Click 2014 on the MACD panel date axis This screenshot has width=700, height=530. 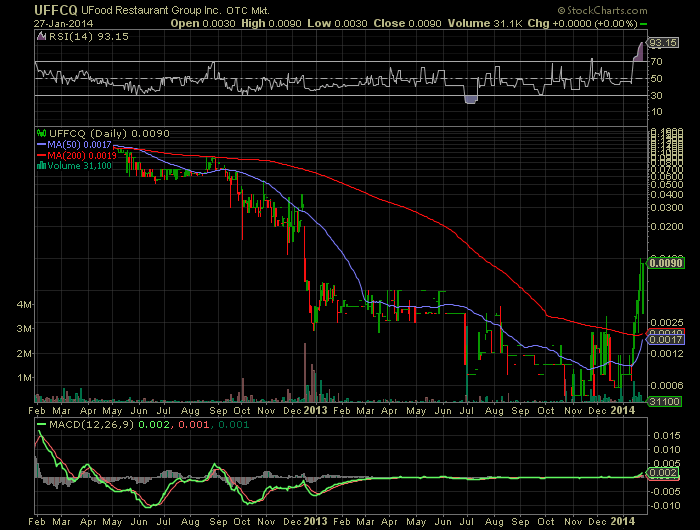tap(622, 521)
